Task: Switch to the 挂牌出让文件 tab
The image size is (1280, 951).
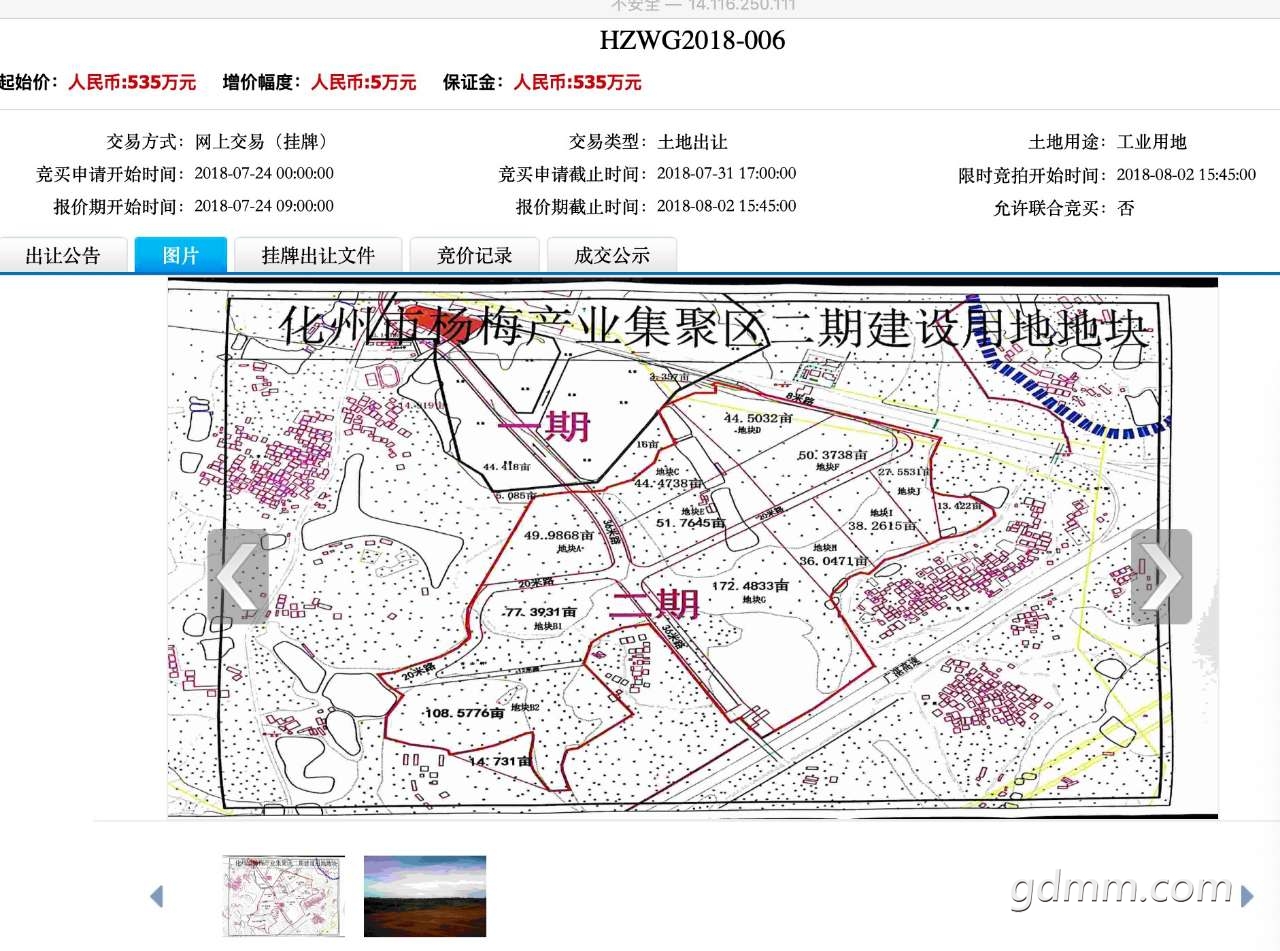Action: [318, 255]
